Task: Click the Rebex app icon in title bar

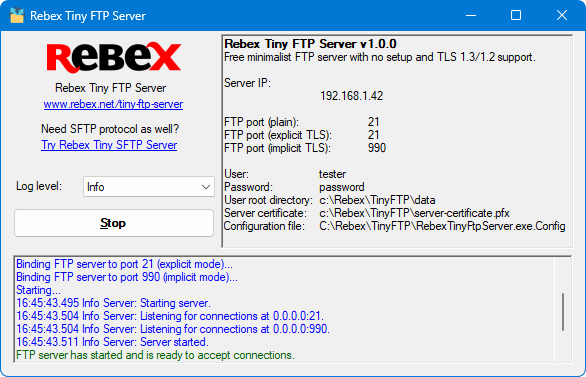Action: point(17,15)
